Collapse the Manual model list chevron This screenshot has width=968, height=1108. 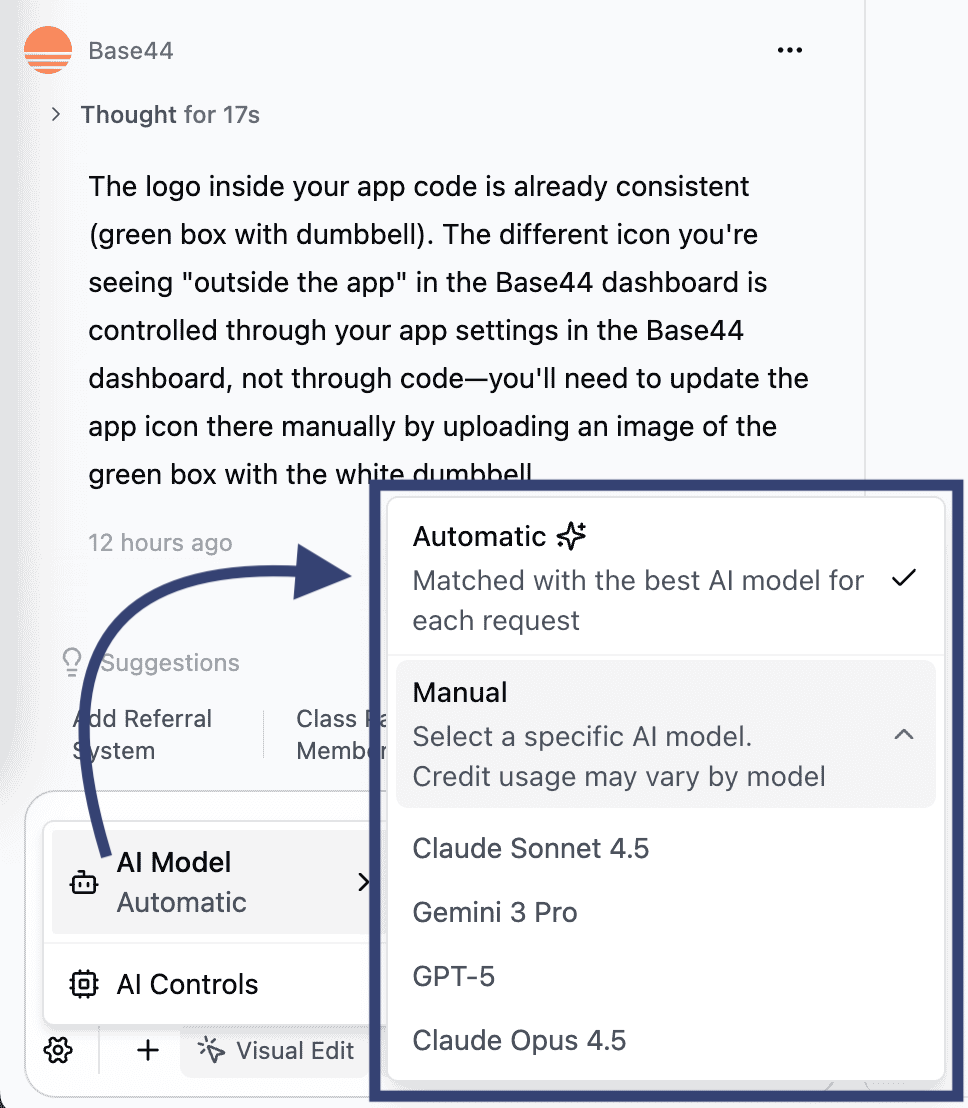click(904, 734)
